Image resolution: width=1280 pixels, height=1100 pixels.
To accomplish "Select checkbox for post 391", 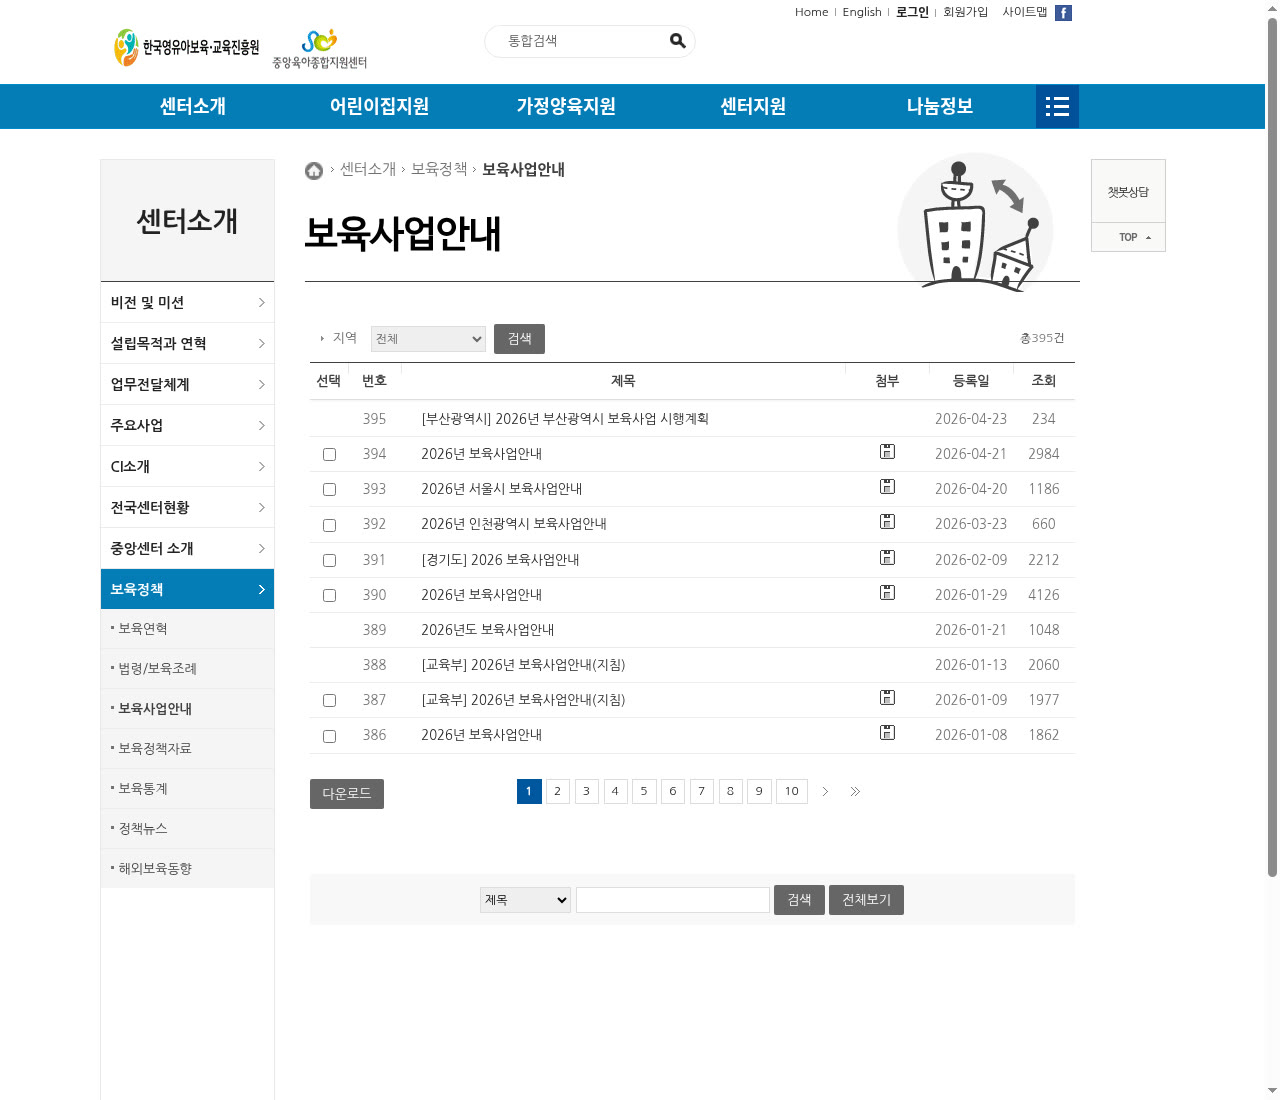I will (329, 561).
